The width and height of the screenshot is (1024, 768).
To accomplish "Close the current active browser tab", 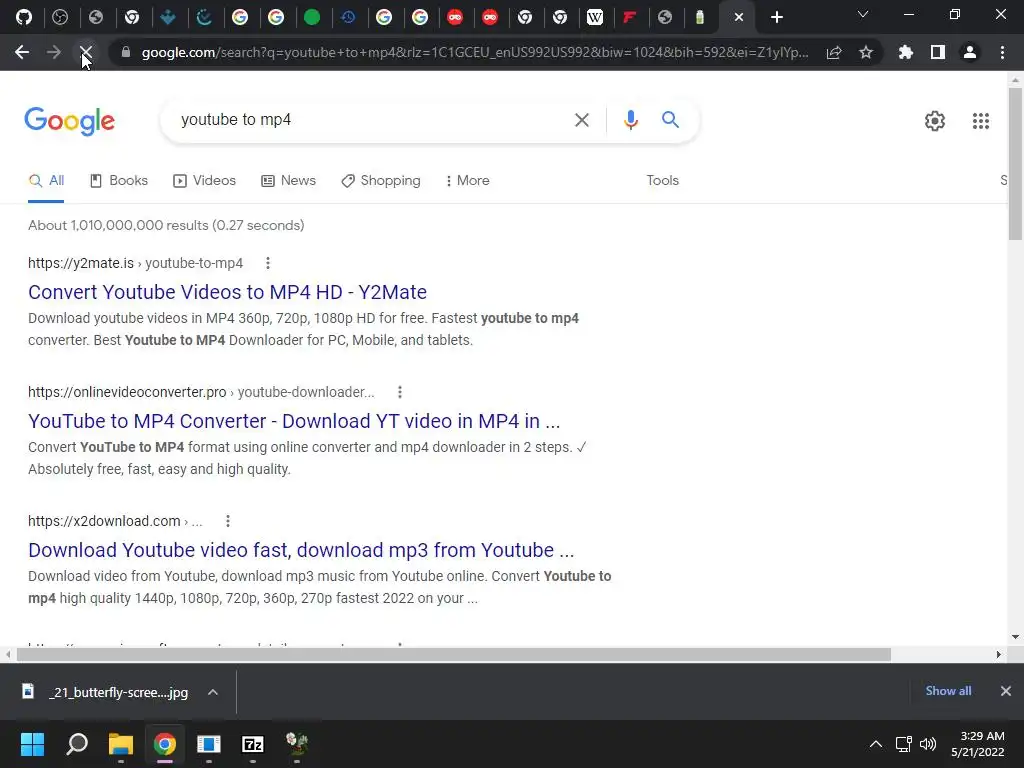I will coord(739,17).
